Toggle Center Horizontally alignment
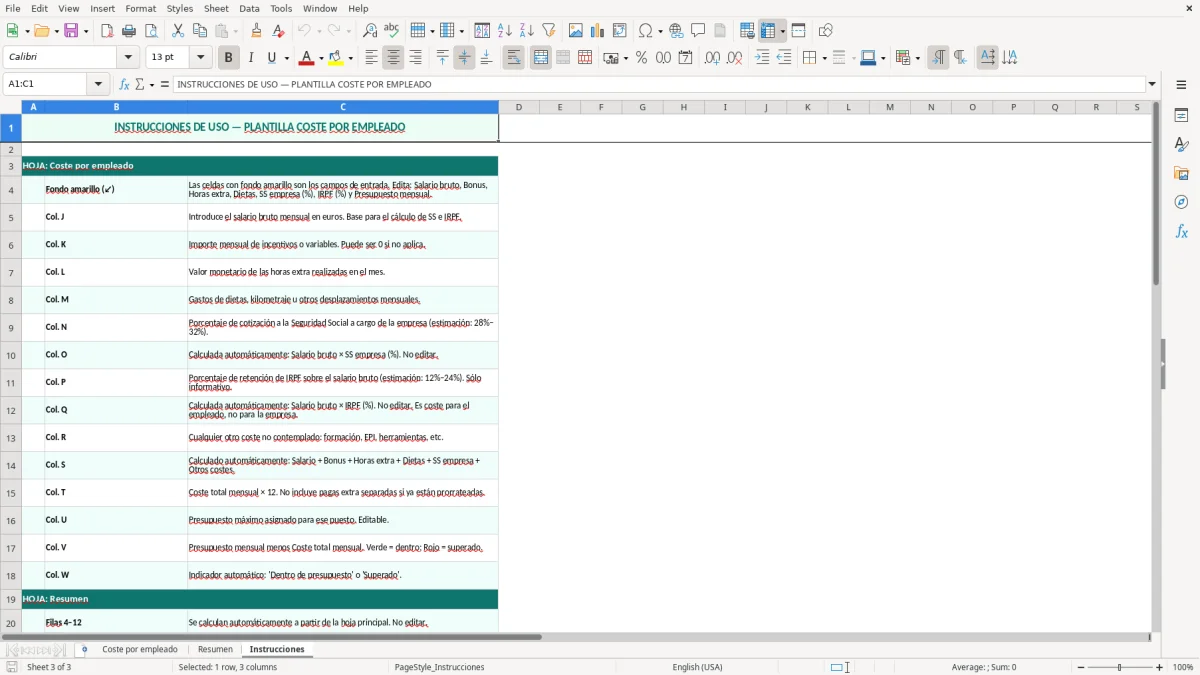1200x675 pixels. pos(394,58)
